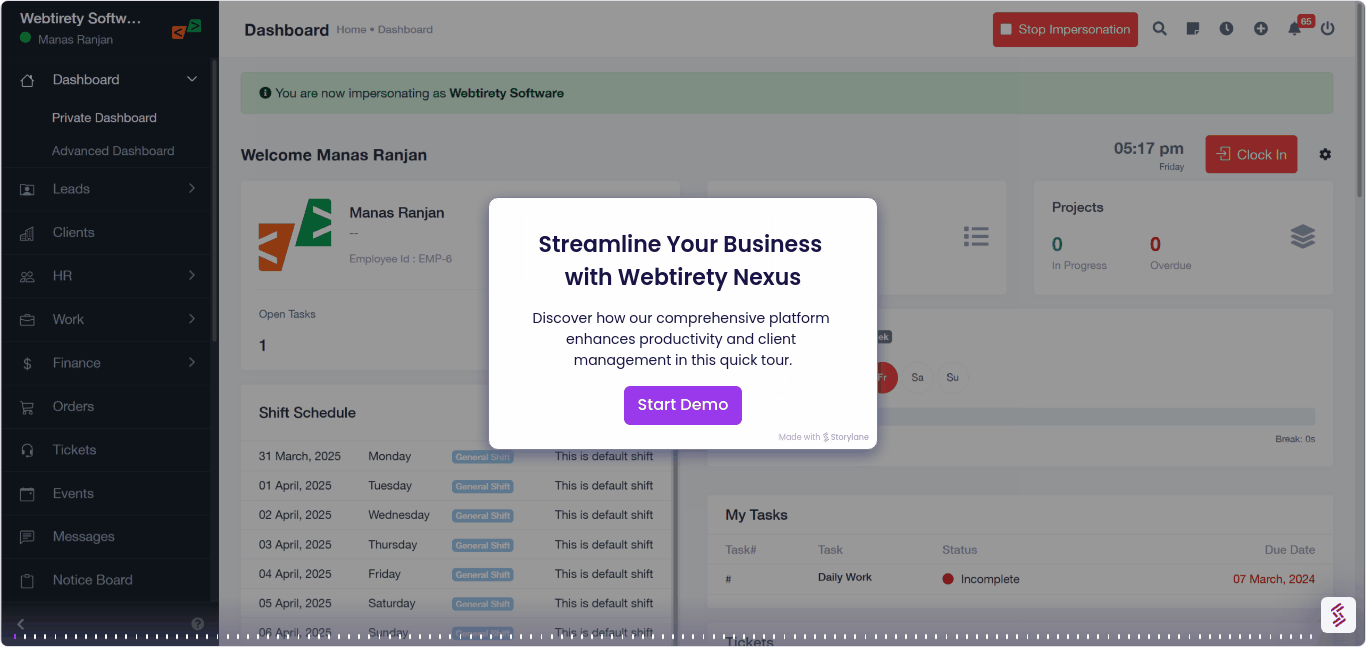Screen dimensions: 1366x647
Task: Click the Clock In button
Action: coord(1251,154)
